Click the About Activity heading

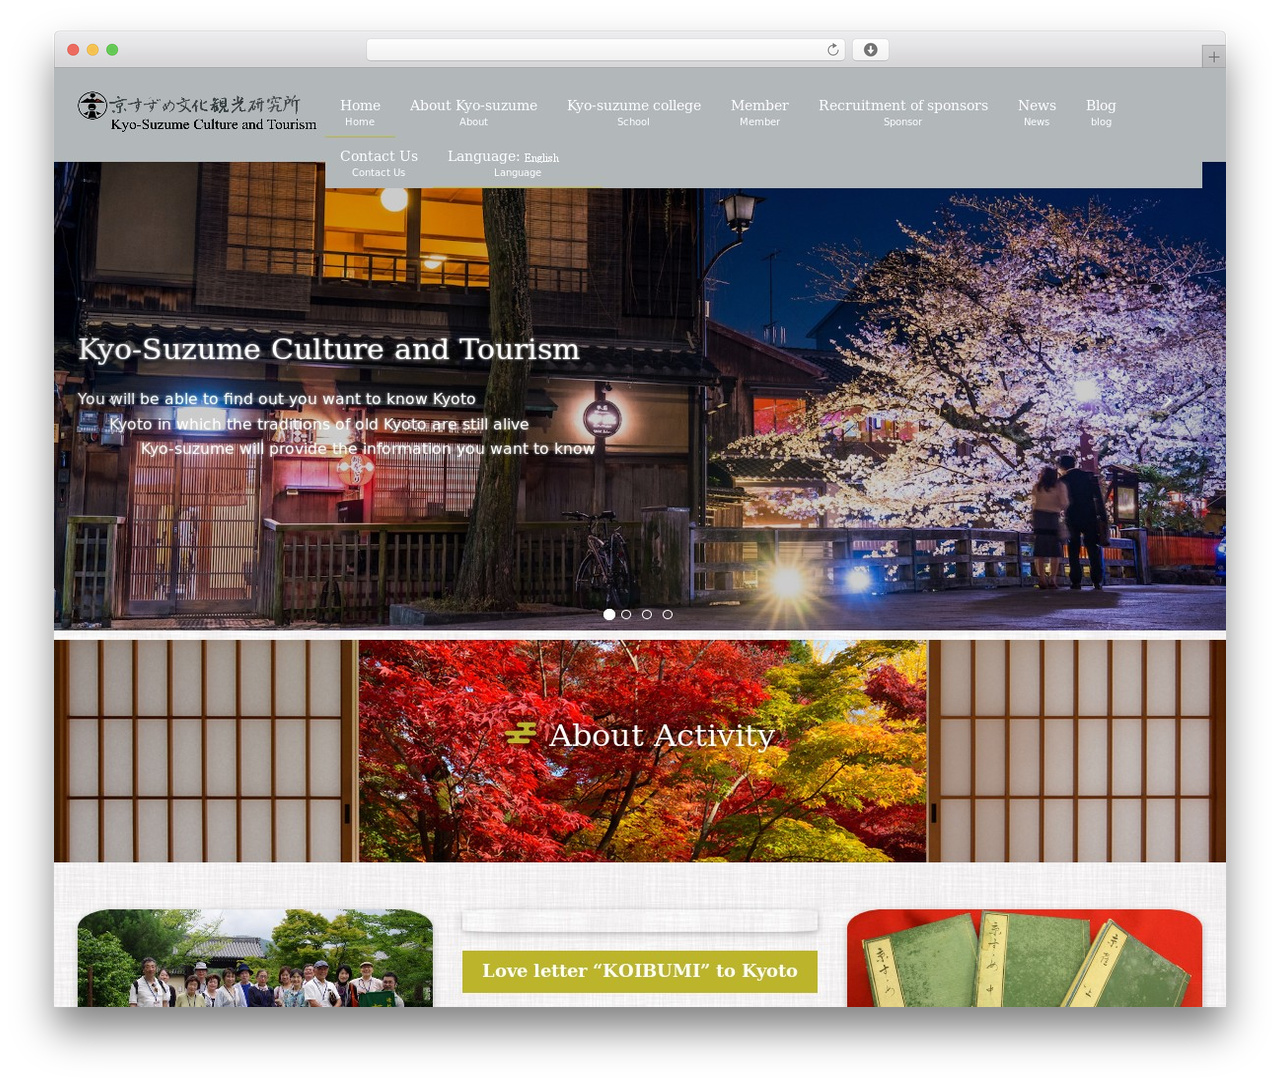tap(661, 735)
